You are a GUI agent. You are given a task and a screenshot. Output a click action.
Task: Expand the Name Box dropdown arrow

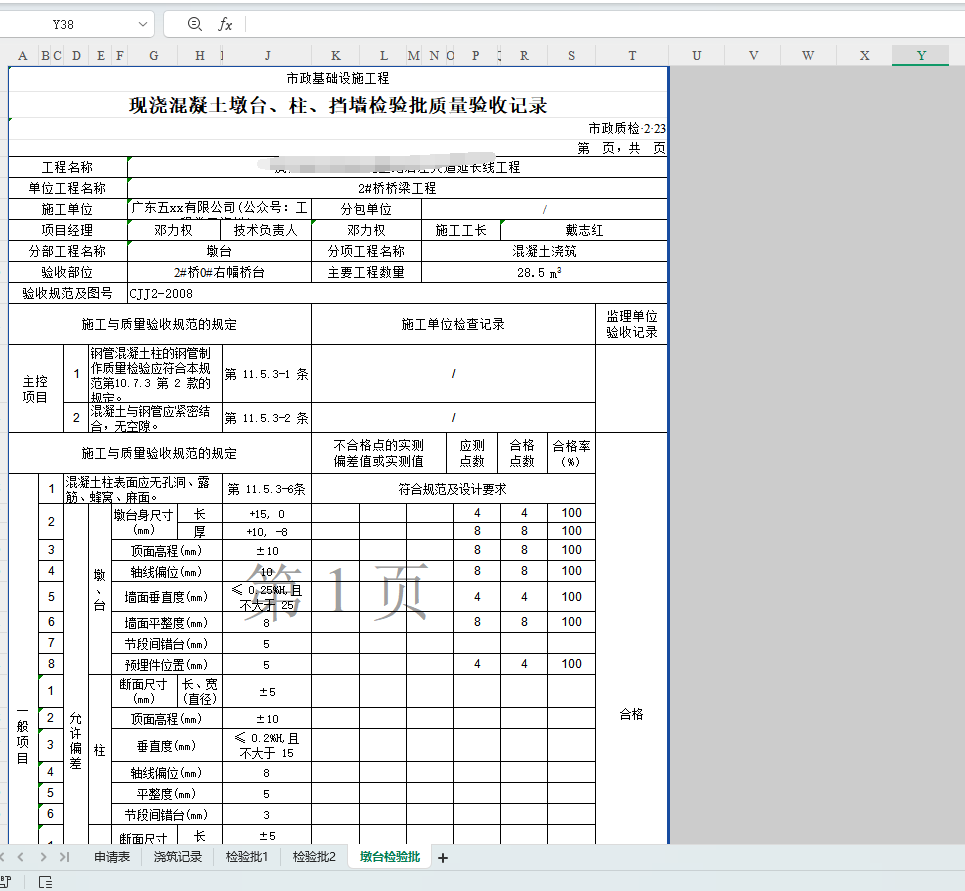(x=142, y=24)
